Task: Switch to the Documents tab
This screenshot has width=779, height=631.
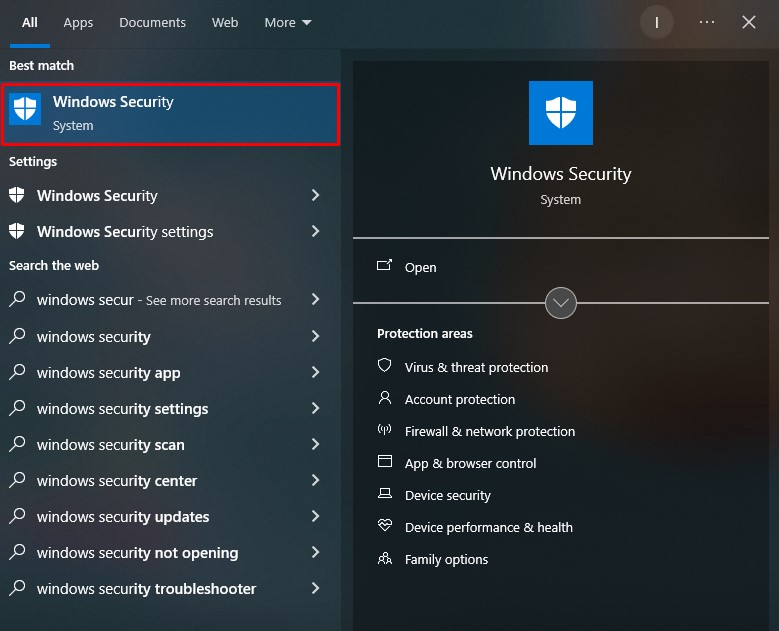Action: click(x=152, y=23)
